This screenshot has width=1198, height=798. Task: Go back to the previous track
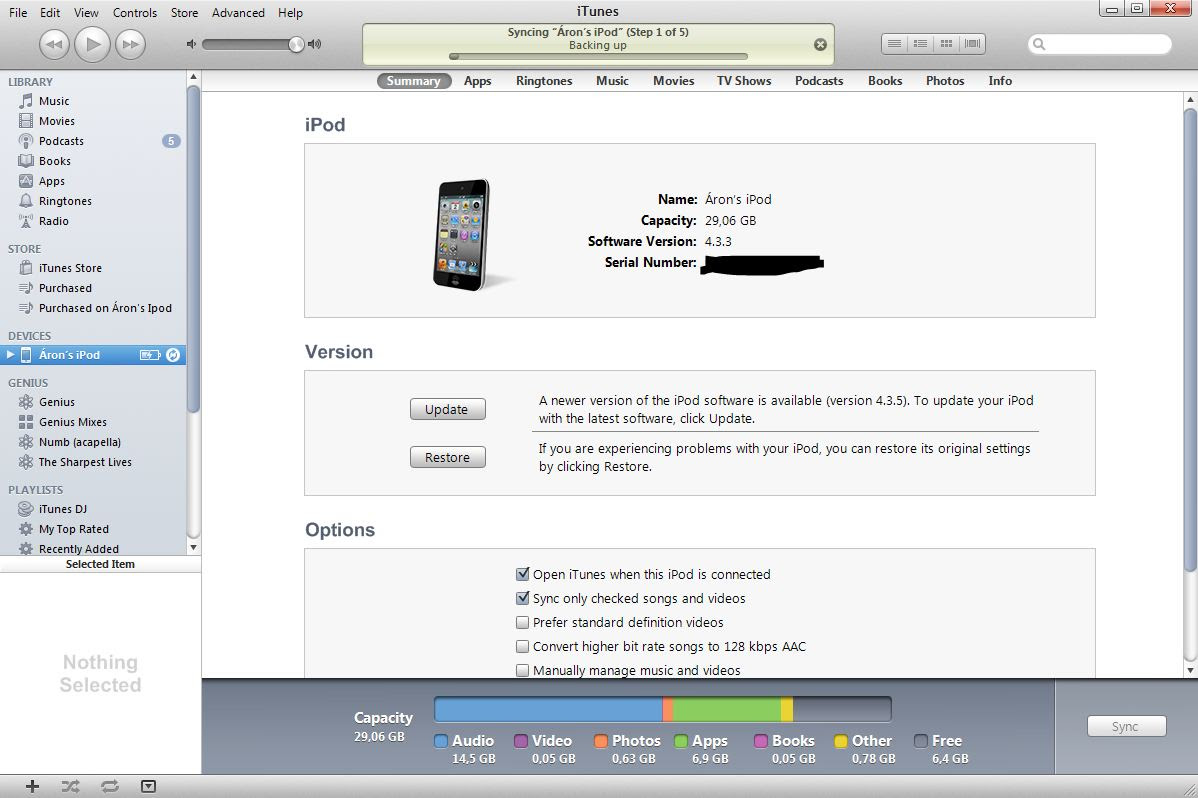pyautogui.click(x=54, y=44)
